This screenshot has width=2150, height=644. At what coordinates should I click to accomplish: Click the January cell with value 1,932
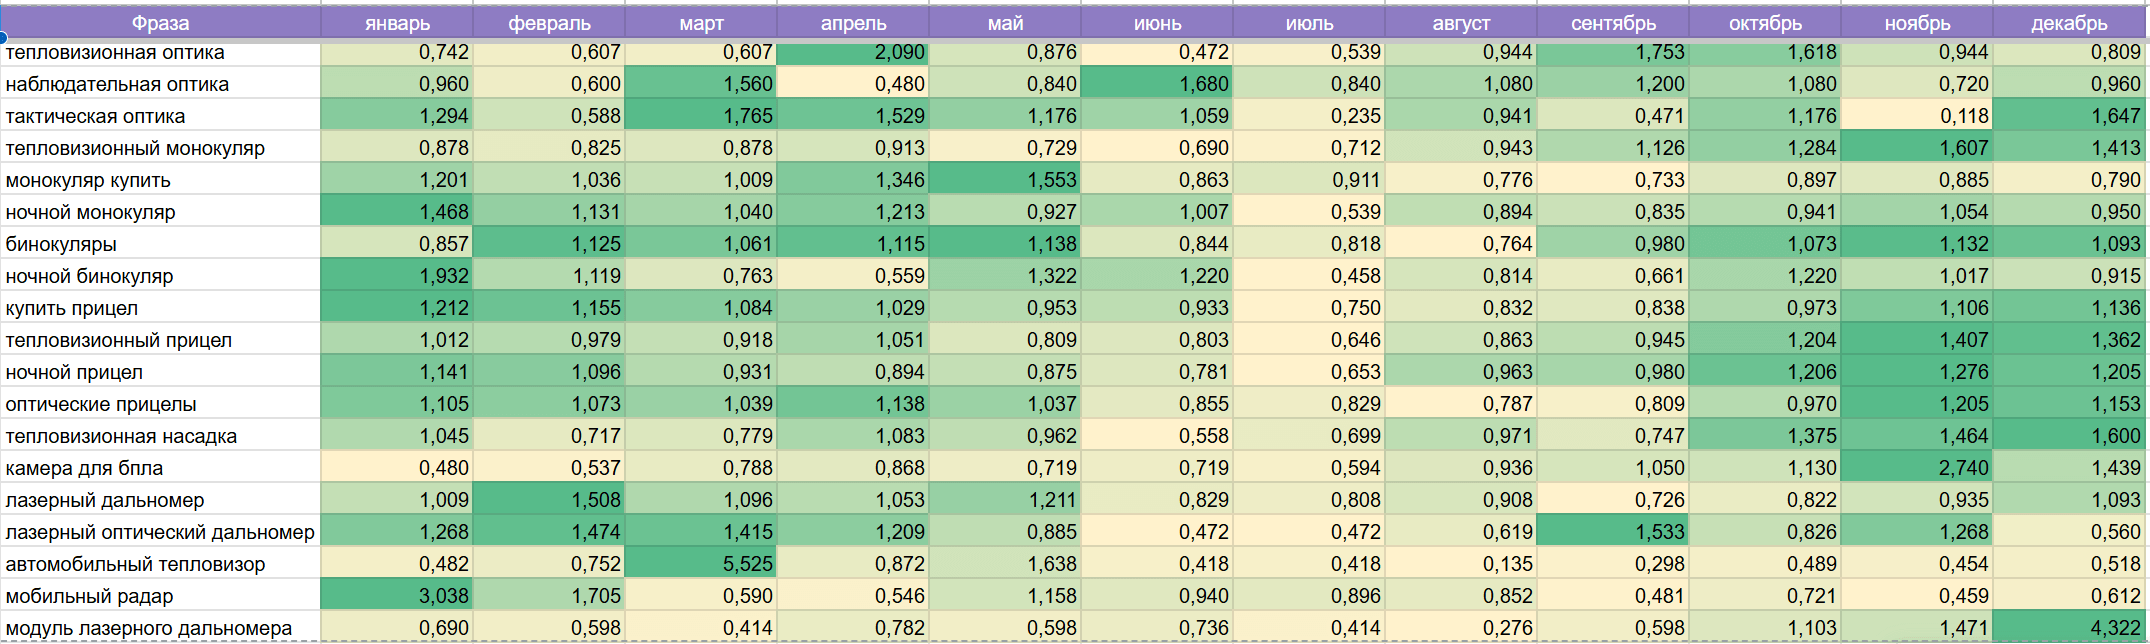pyautogui.click(x=398, y=276)
